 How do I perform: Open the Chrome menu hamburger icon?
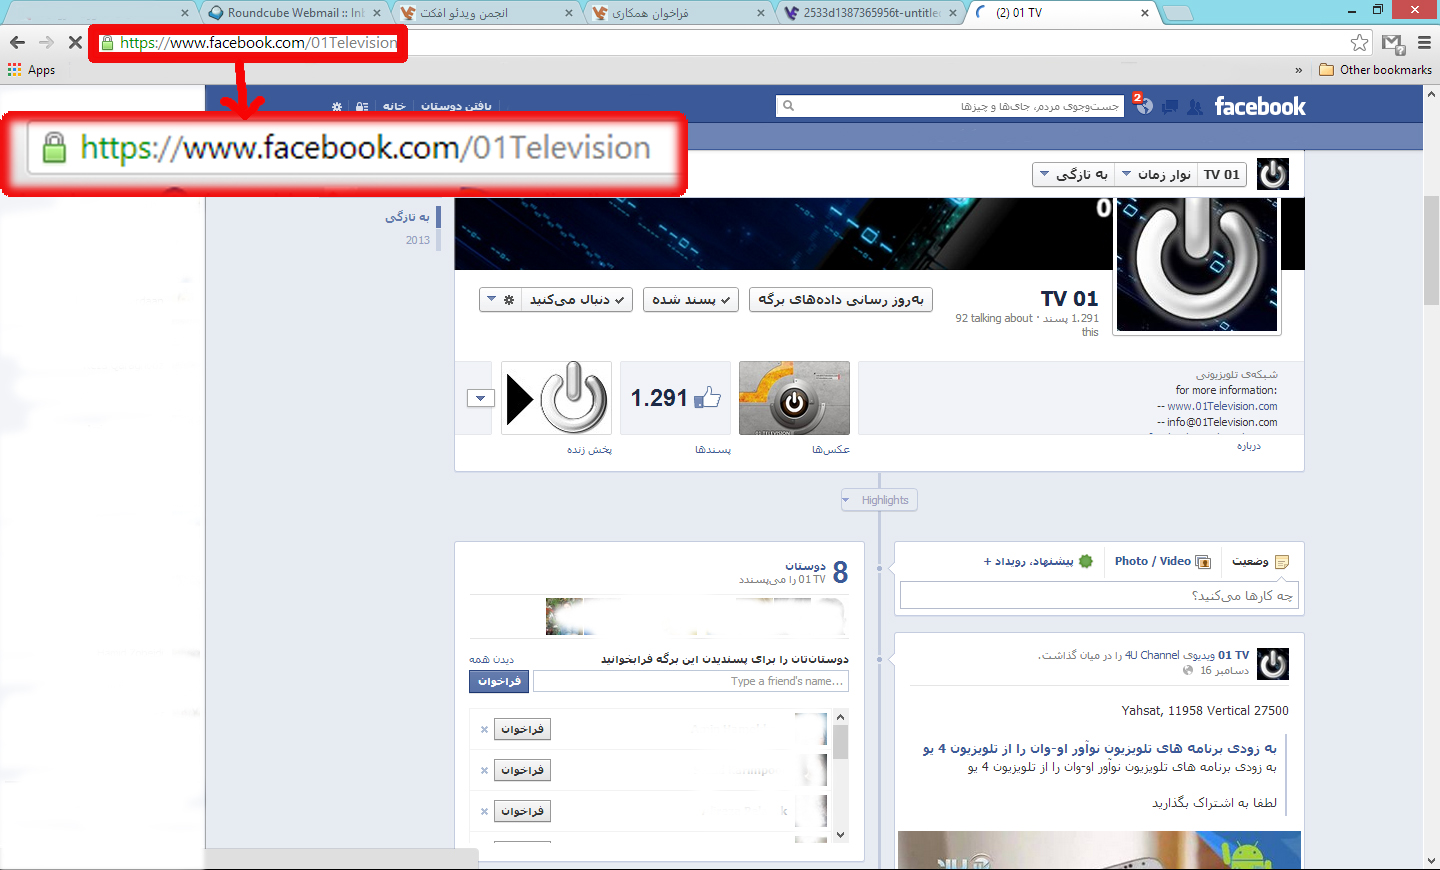click(x=1425, y=43)
